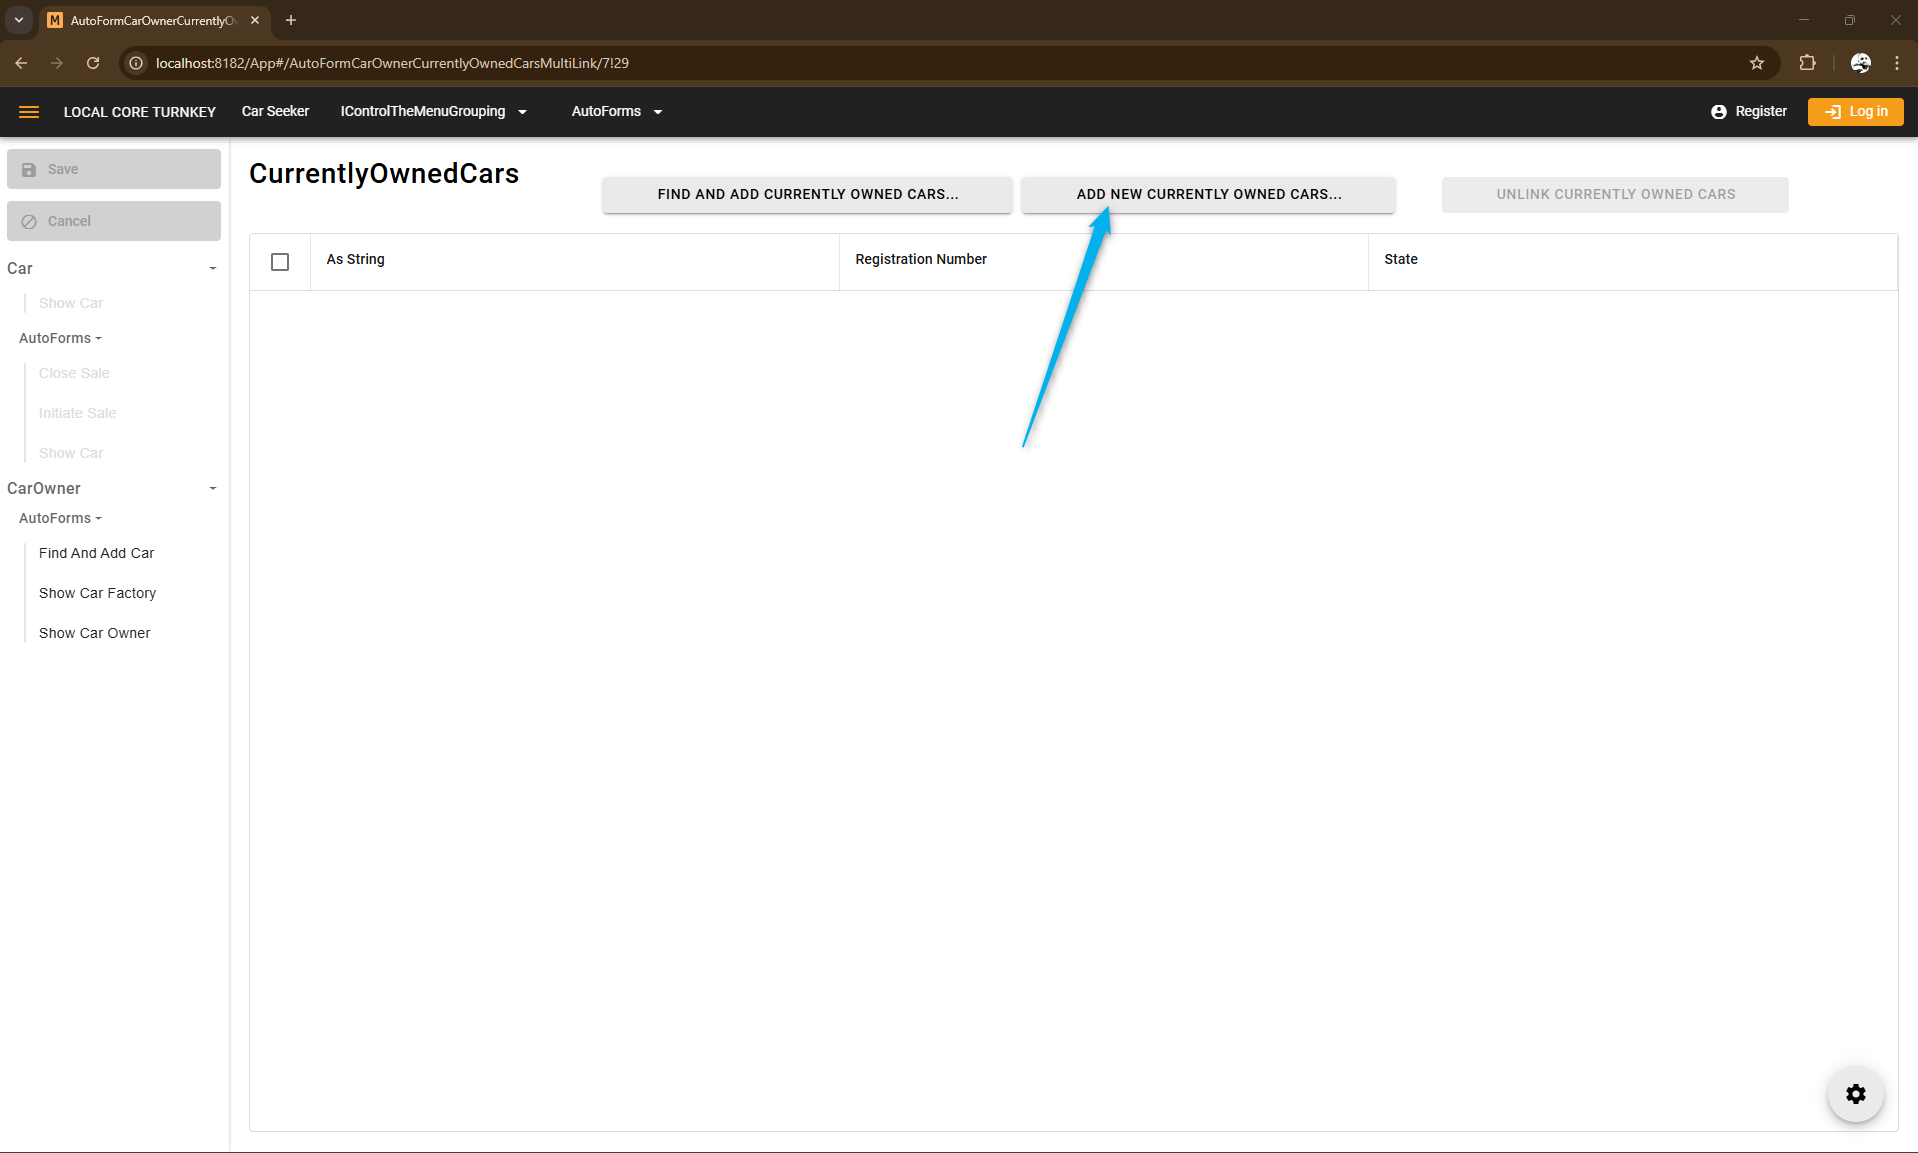Toggle the select-all checkbox in table header
1918x1153 pixels.
coord(280,262)
